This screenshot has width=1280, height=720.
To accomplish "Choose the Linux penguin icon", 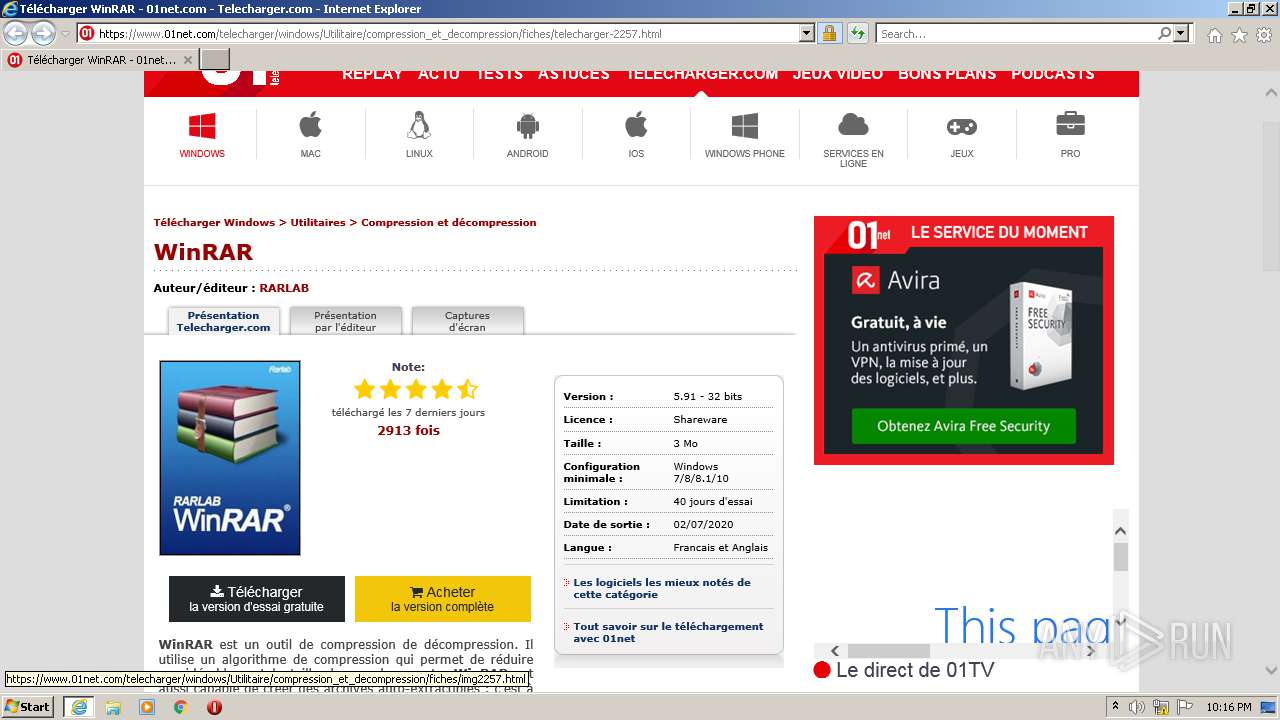I will click(419, 126).
